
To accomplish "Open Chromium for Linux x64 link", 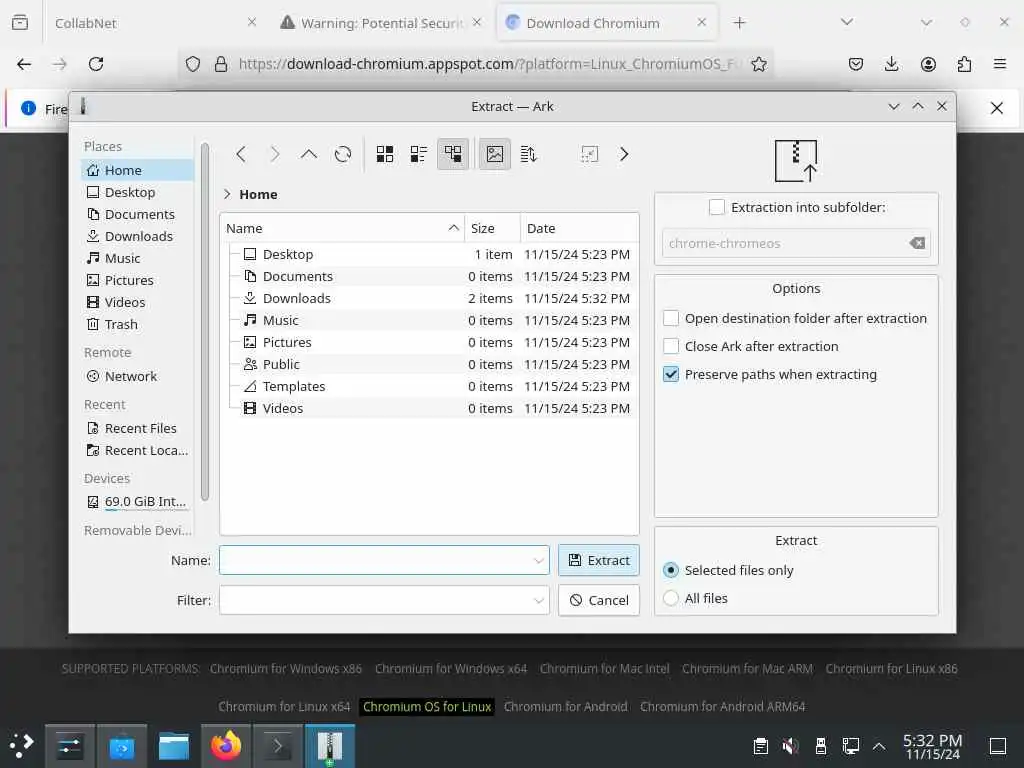I will click(284, 707).
